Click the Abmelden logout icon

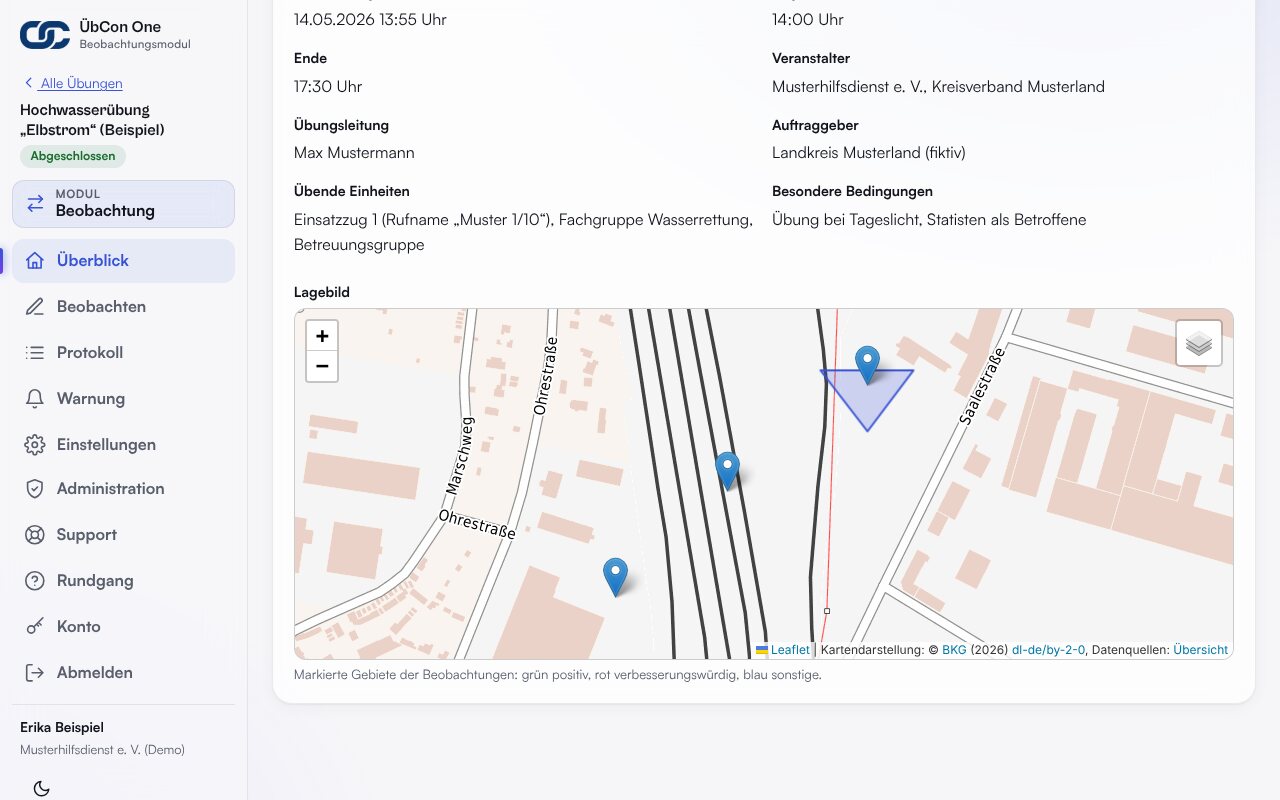(x=35, y=673)
